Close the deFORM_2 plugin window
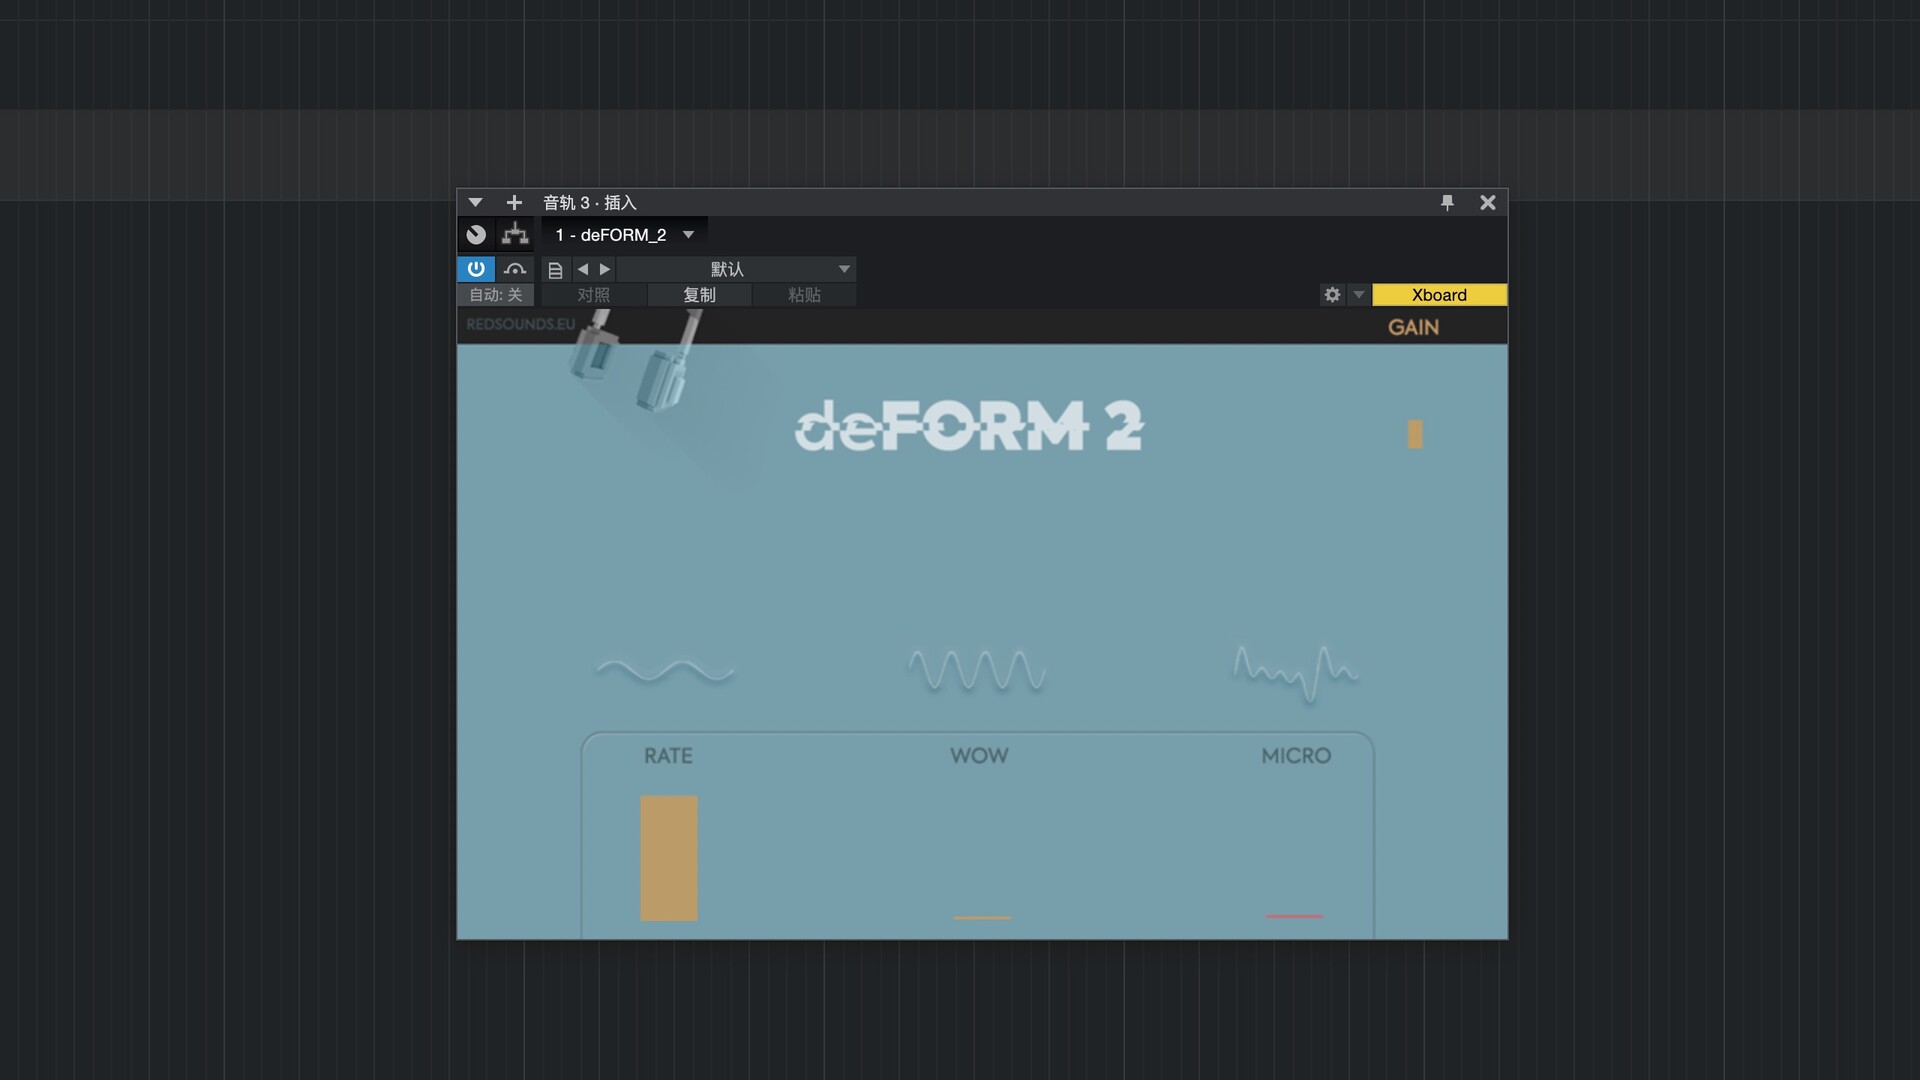 [1488, 202]
